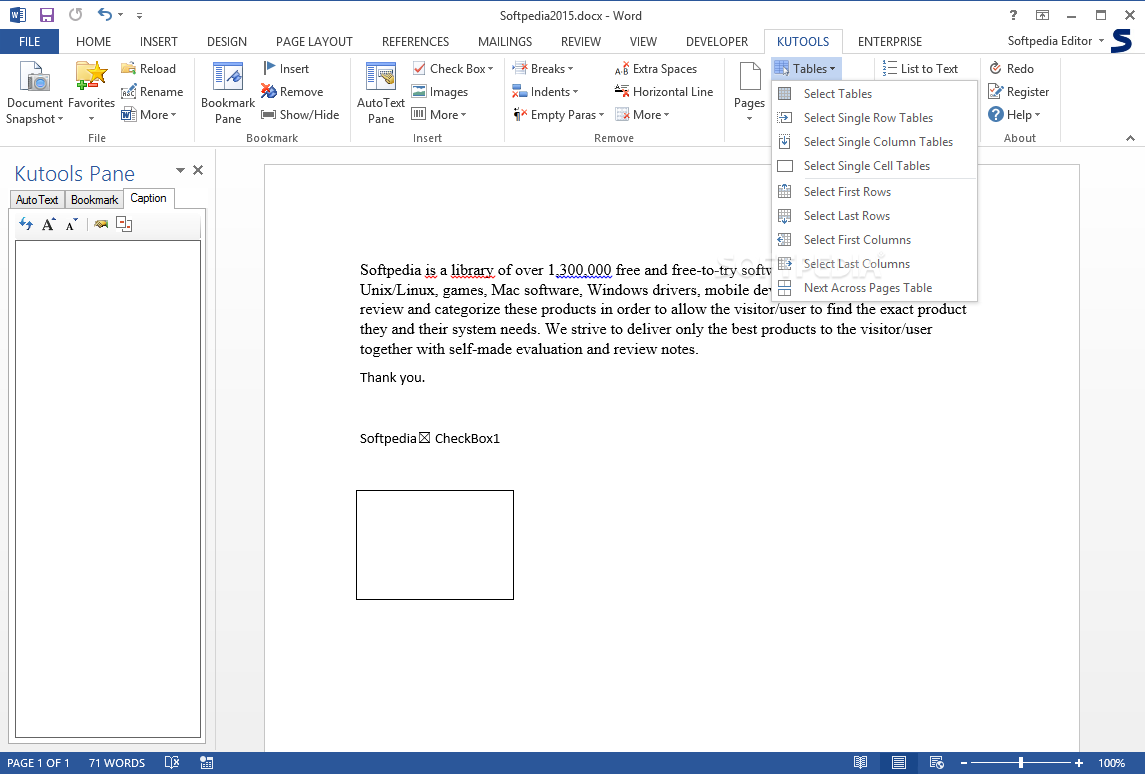This screenshot has height=774, width=1145.
Task: Click the macro recording status icon
Action: click(207, 763)
